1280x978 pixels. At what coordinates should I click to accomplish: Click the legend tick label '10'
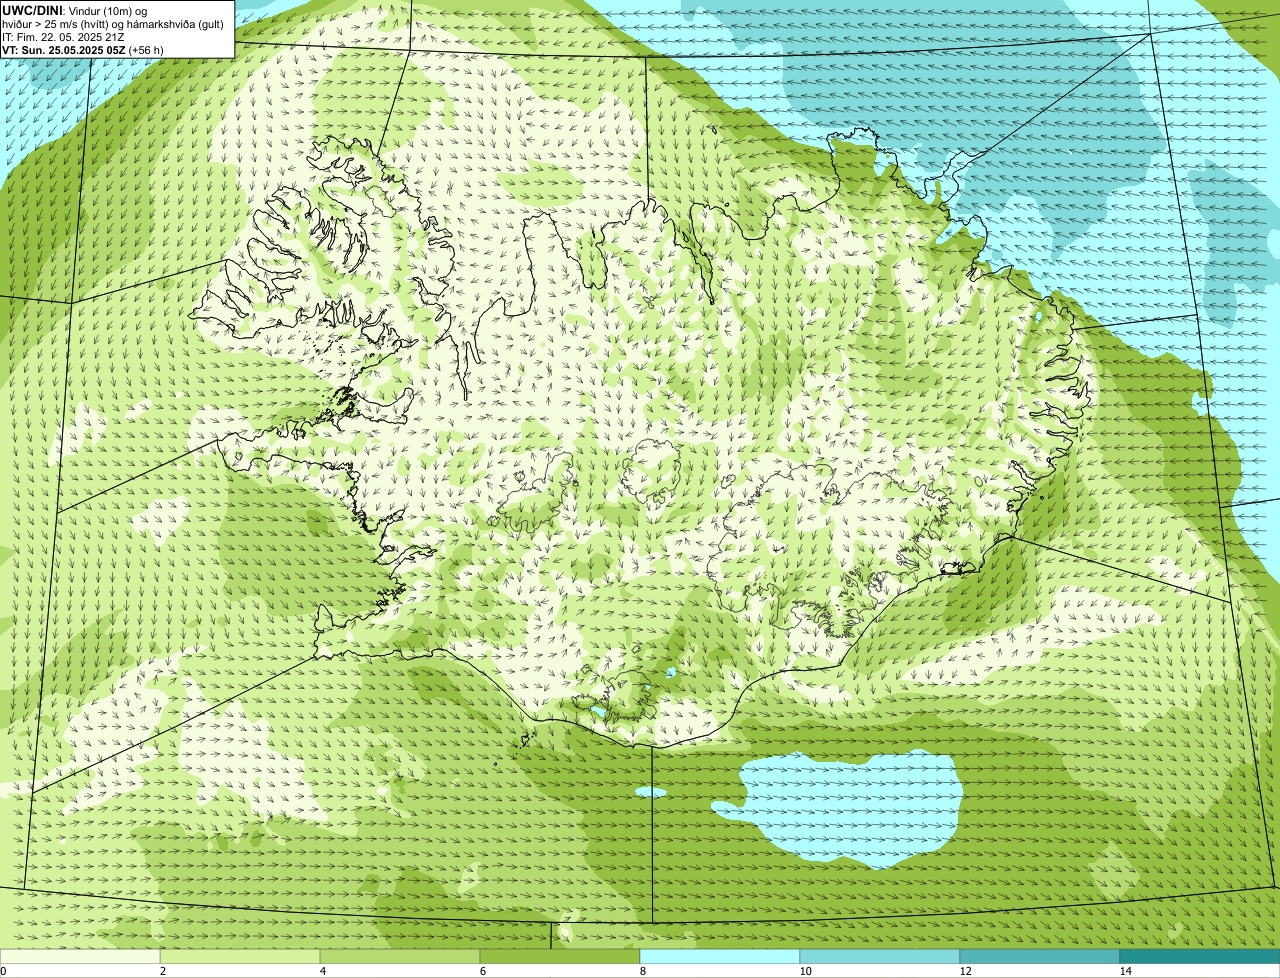pos(805,971)
